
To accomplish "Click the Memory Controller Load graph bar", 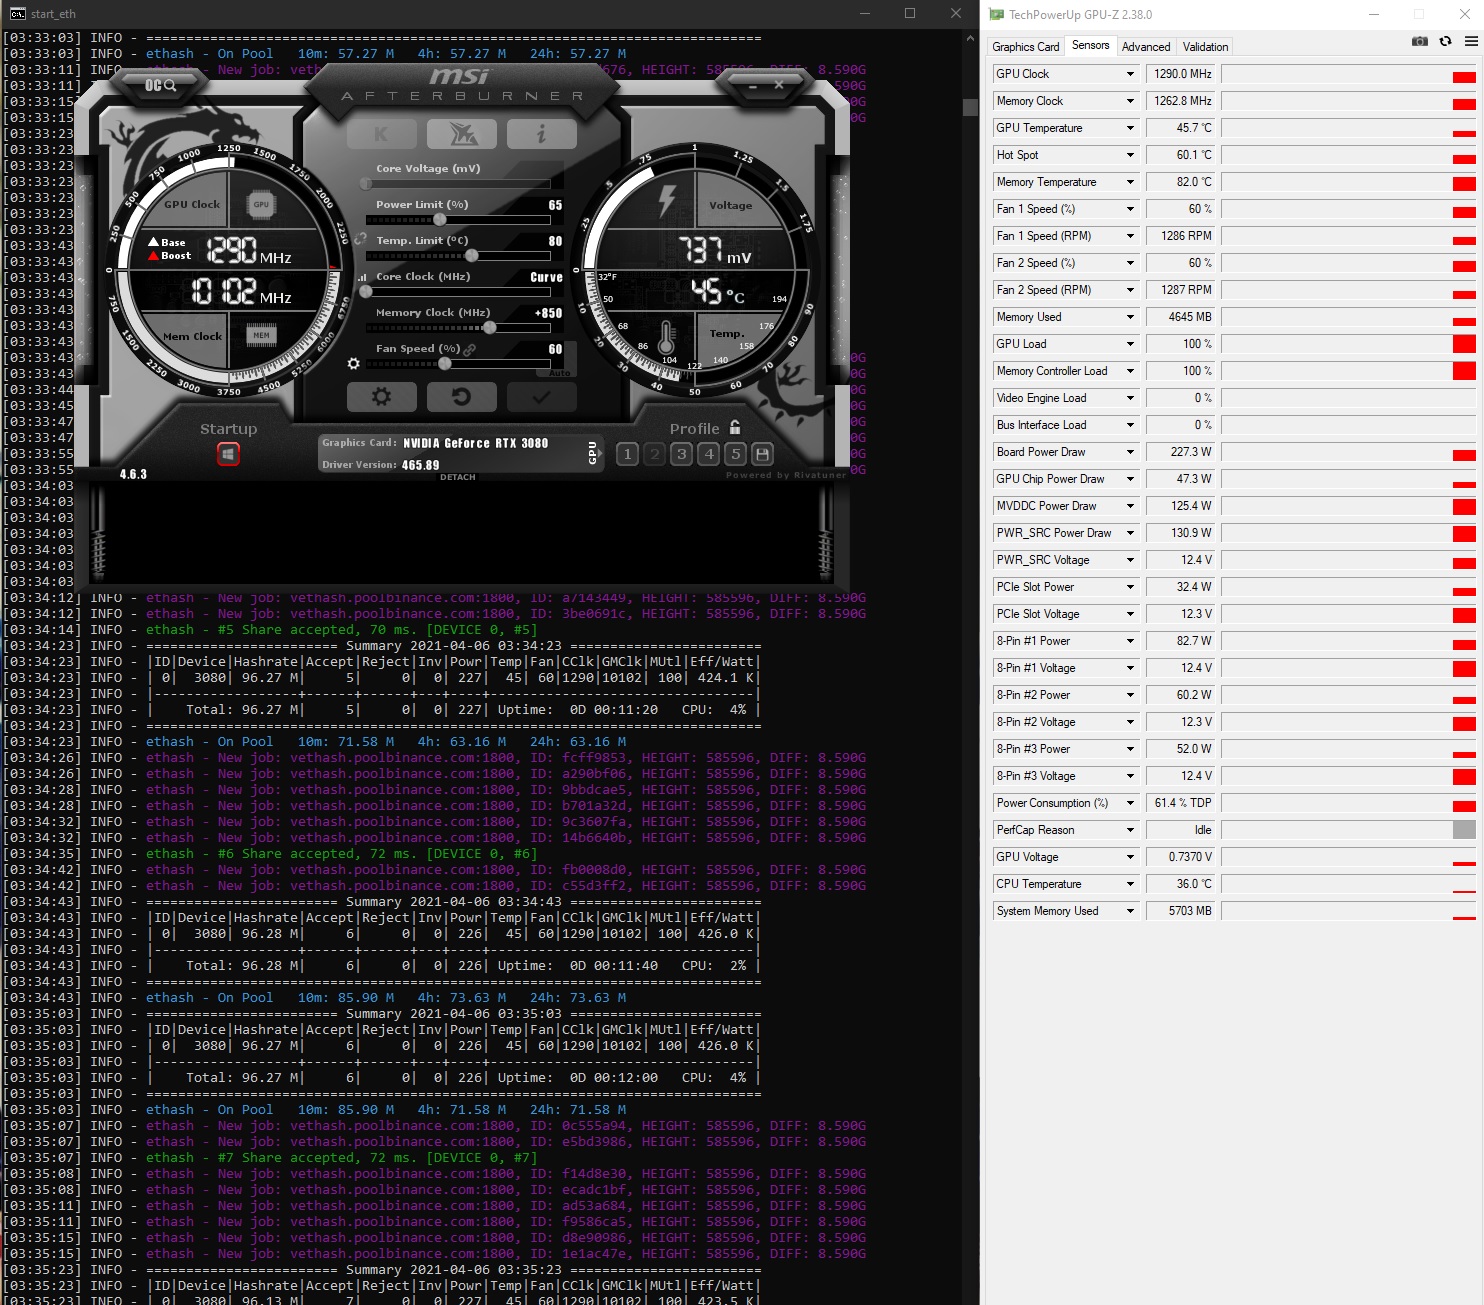I will click(x=1349, y=371).
